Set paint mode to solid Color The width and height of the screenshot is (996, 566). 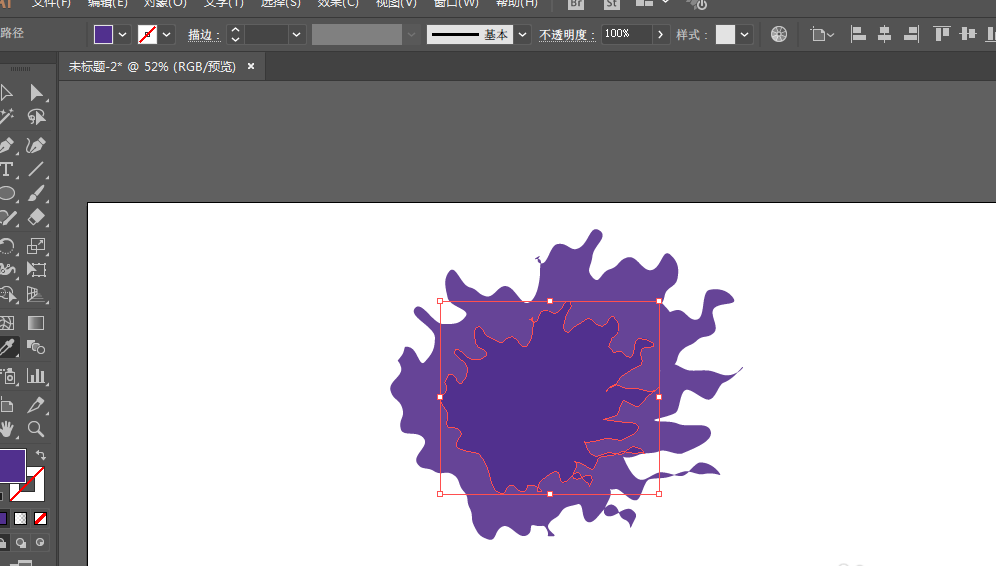(x=3, y=519)
